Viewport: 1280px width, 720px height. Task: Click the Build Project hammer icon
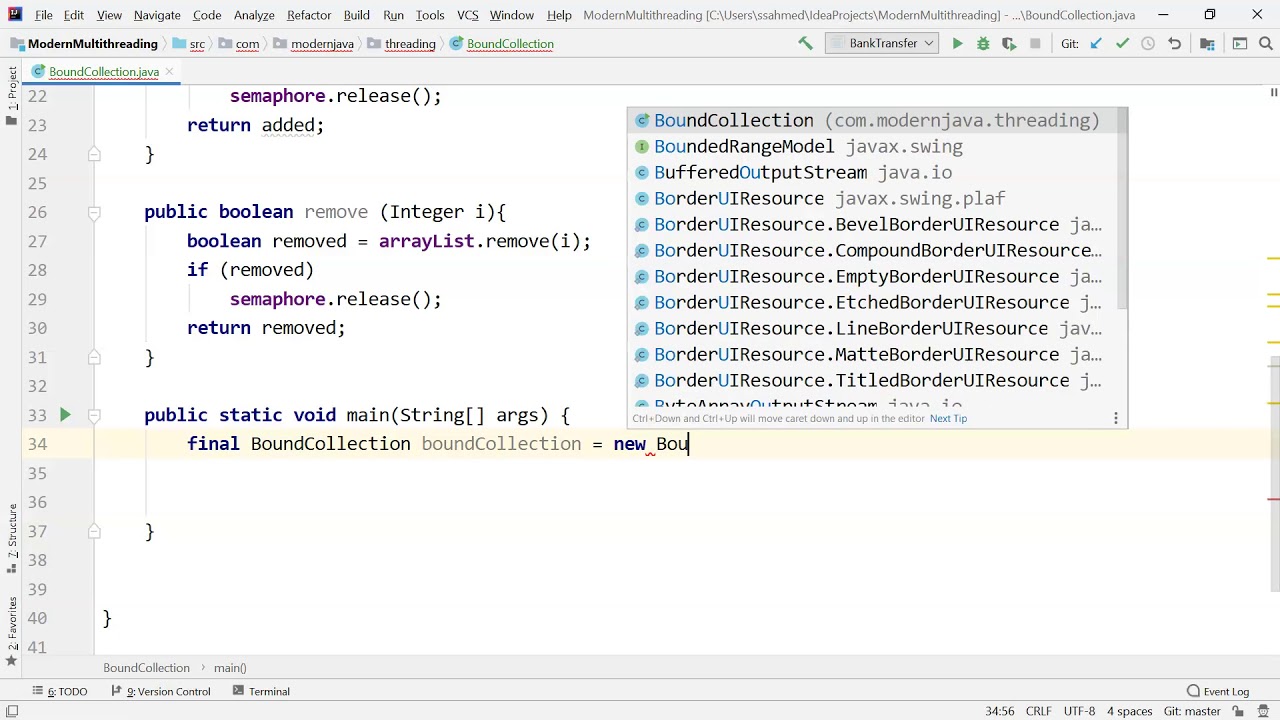[805, 44]
